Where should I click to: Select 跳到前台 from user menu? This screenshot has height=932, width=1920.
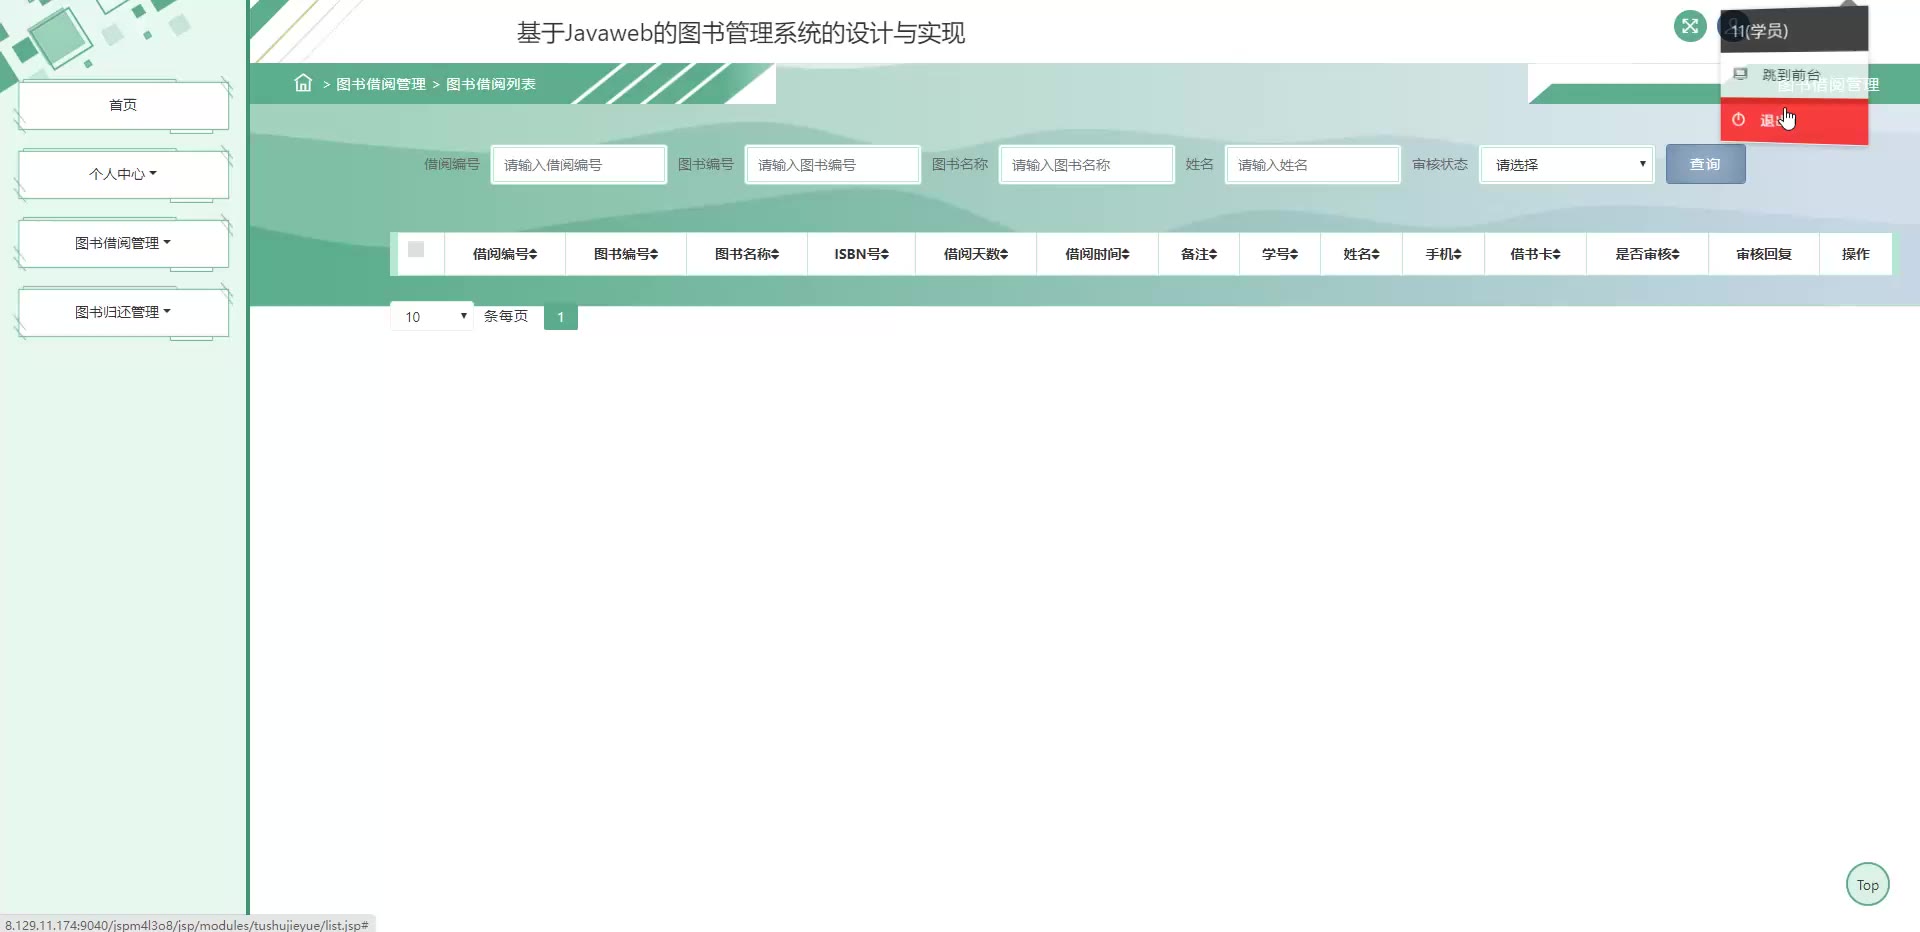[x=1794, y=75]
